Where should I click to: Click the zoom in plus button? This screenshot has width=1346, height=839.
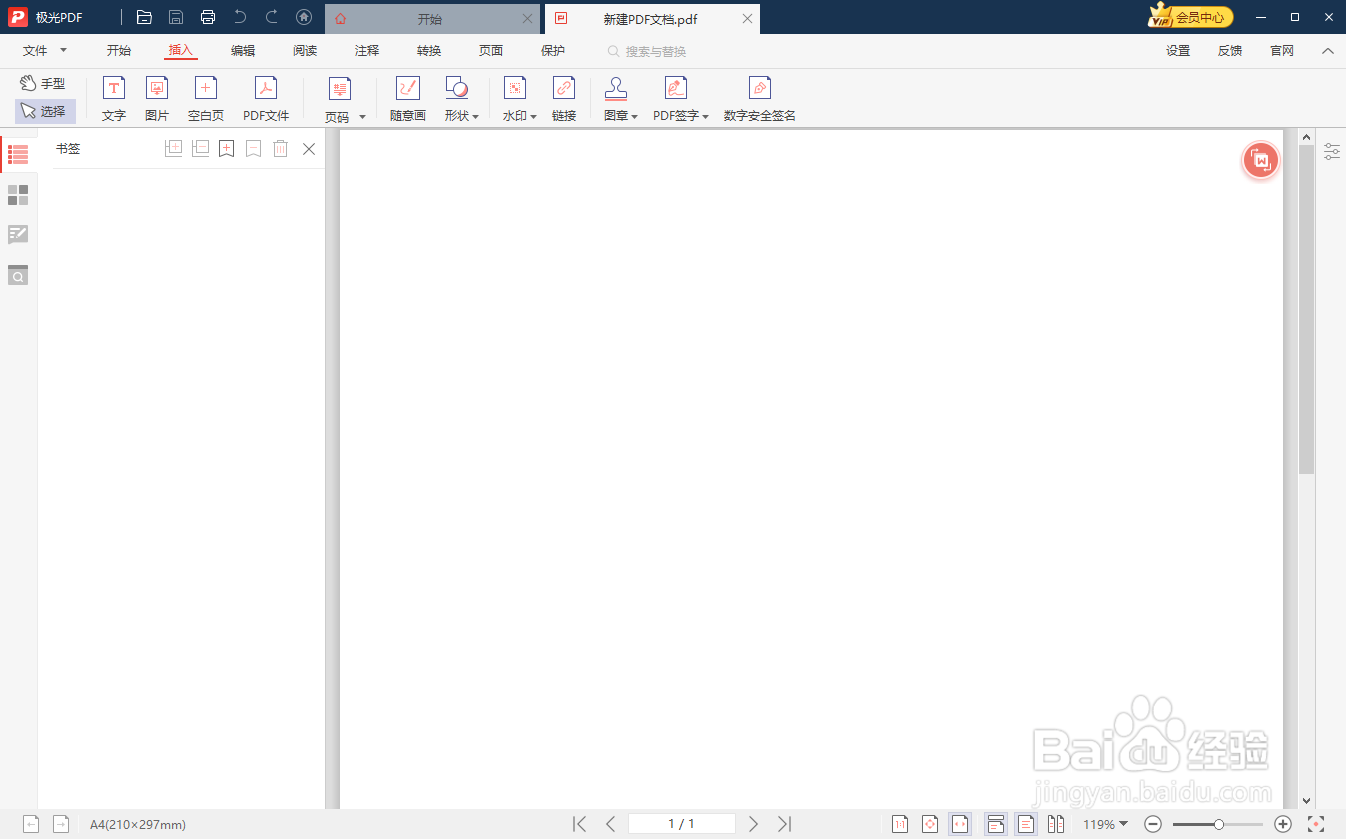(1284, 824)
